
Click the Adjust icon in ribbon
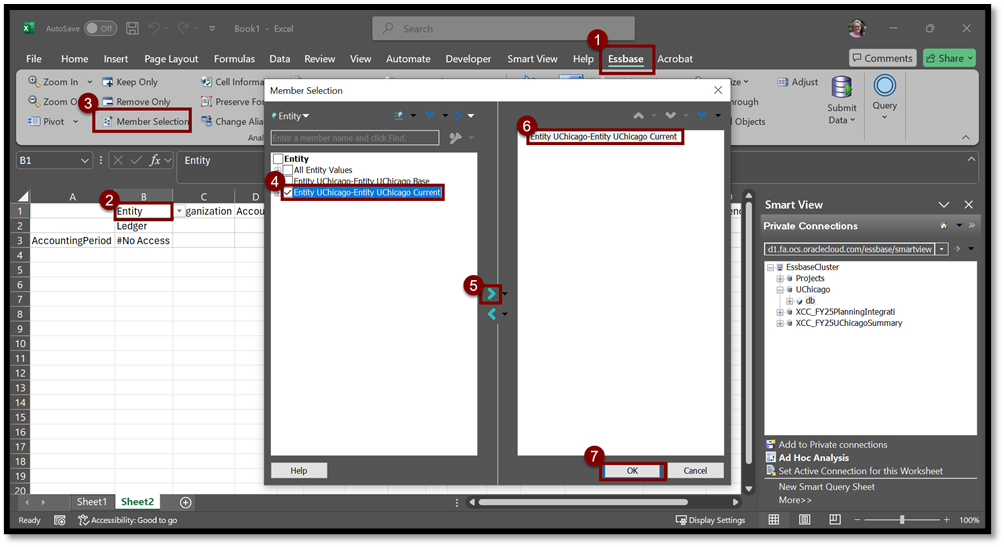[782, 82]
